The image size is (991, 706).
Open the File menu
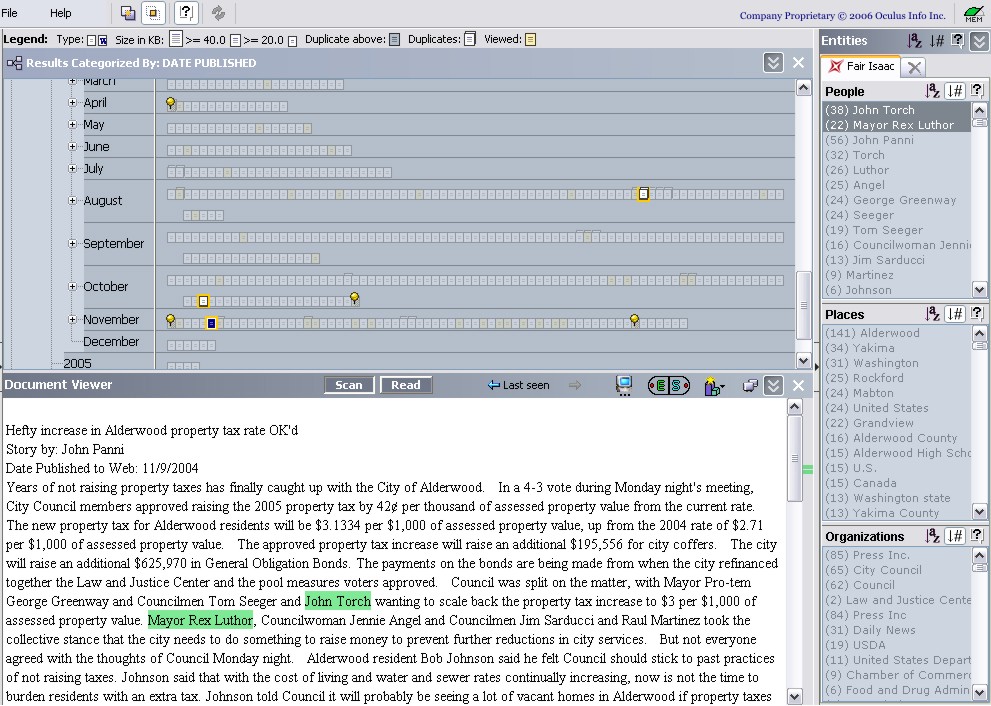(x=10, y=13)
